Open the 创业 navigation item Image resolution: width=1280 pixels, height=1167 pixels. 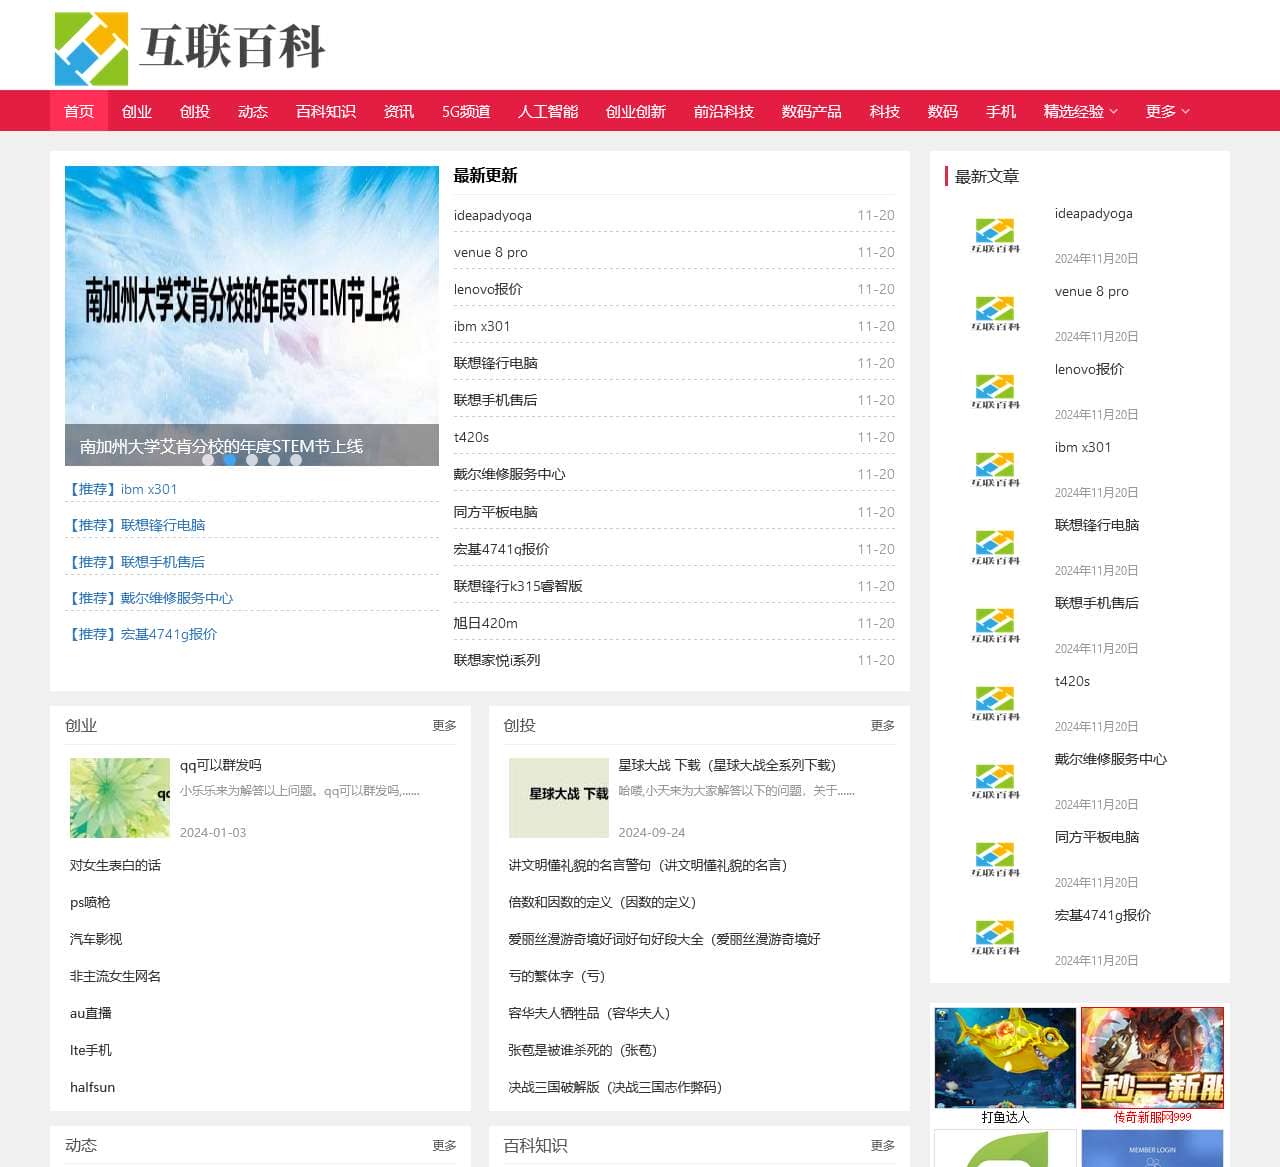[137, 111]
